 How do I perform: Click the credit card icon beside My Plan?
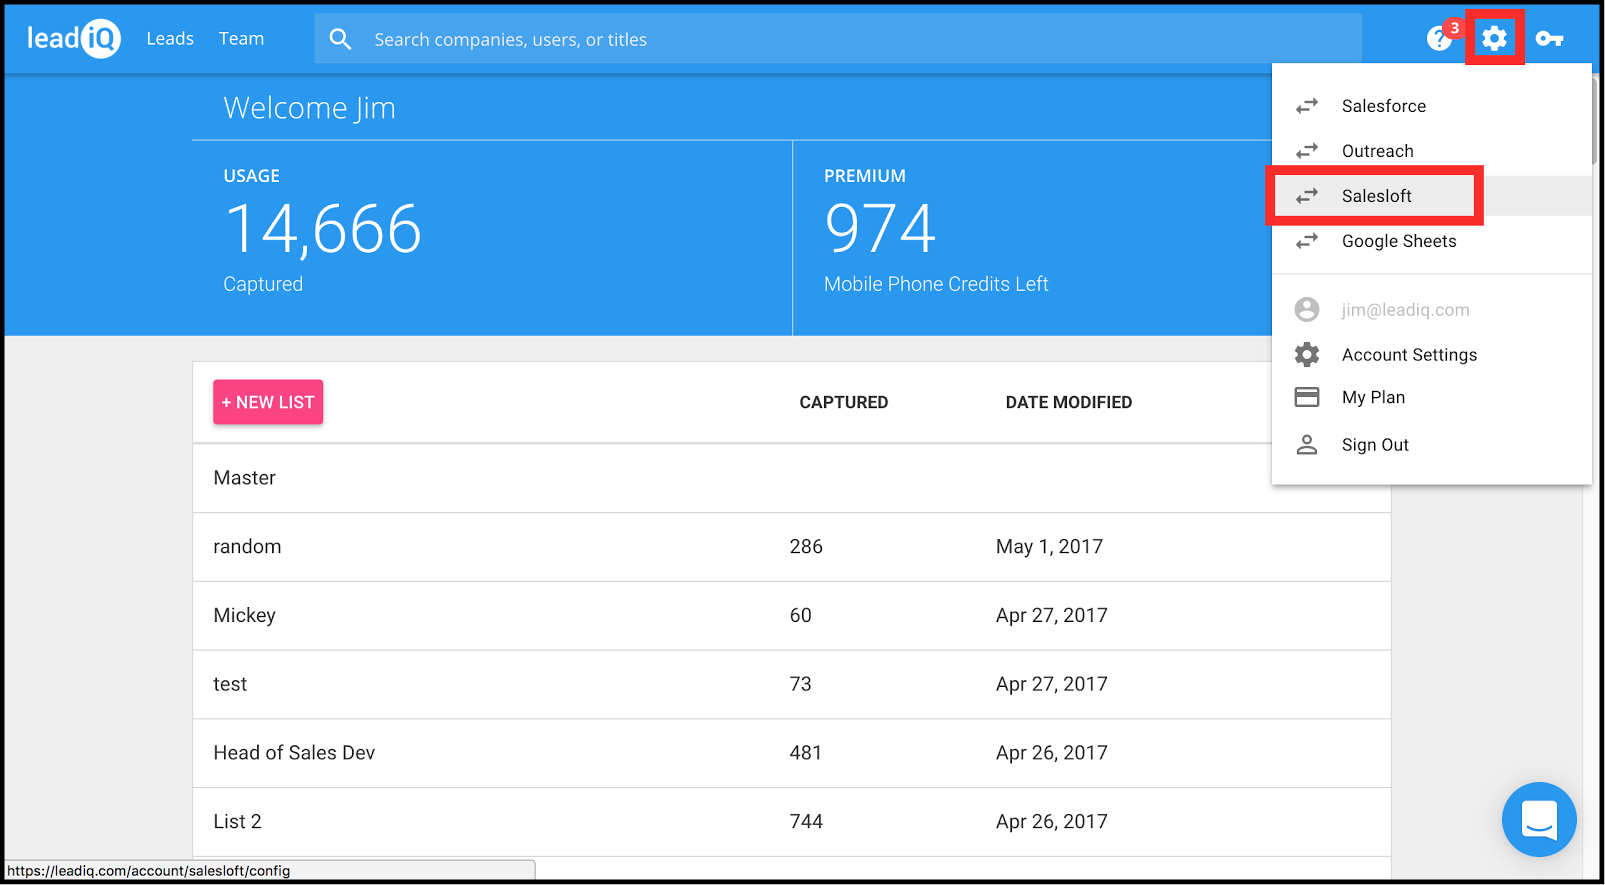(x=1307, y=397)
